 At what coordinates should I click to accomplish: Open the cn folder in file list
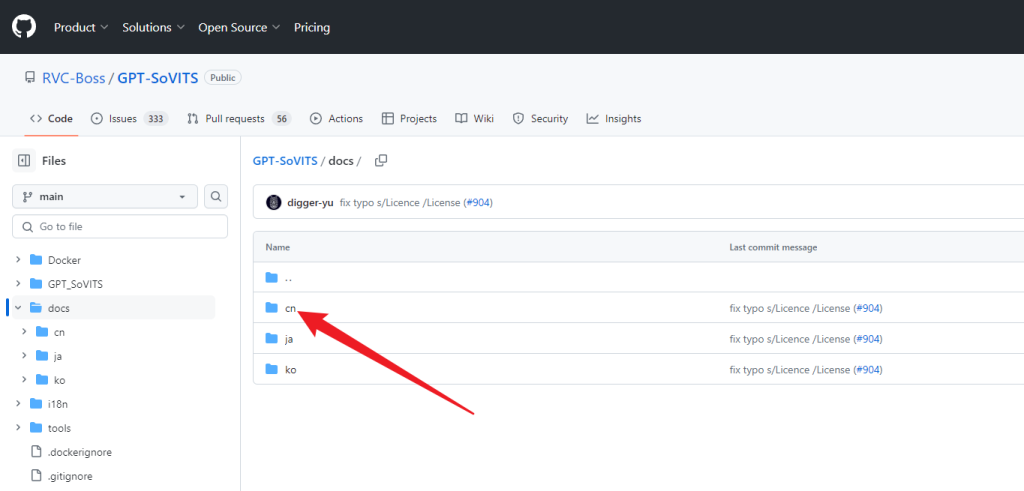click(290, 308)
